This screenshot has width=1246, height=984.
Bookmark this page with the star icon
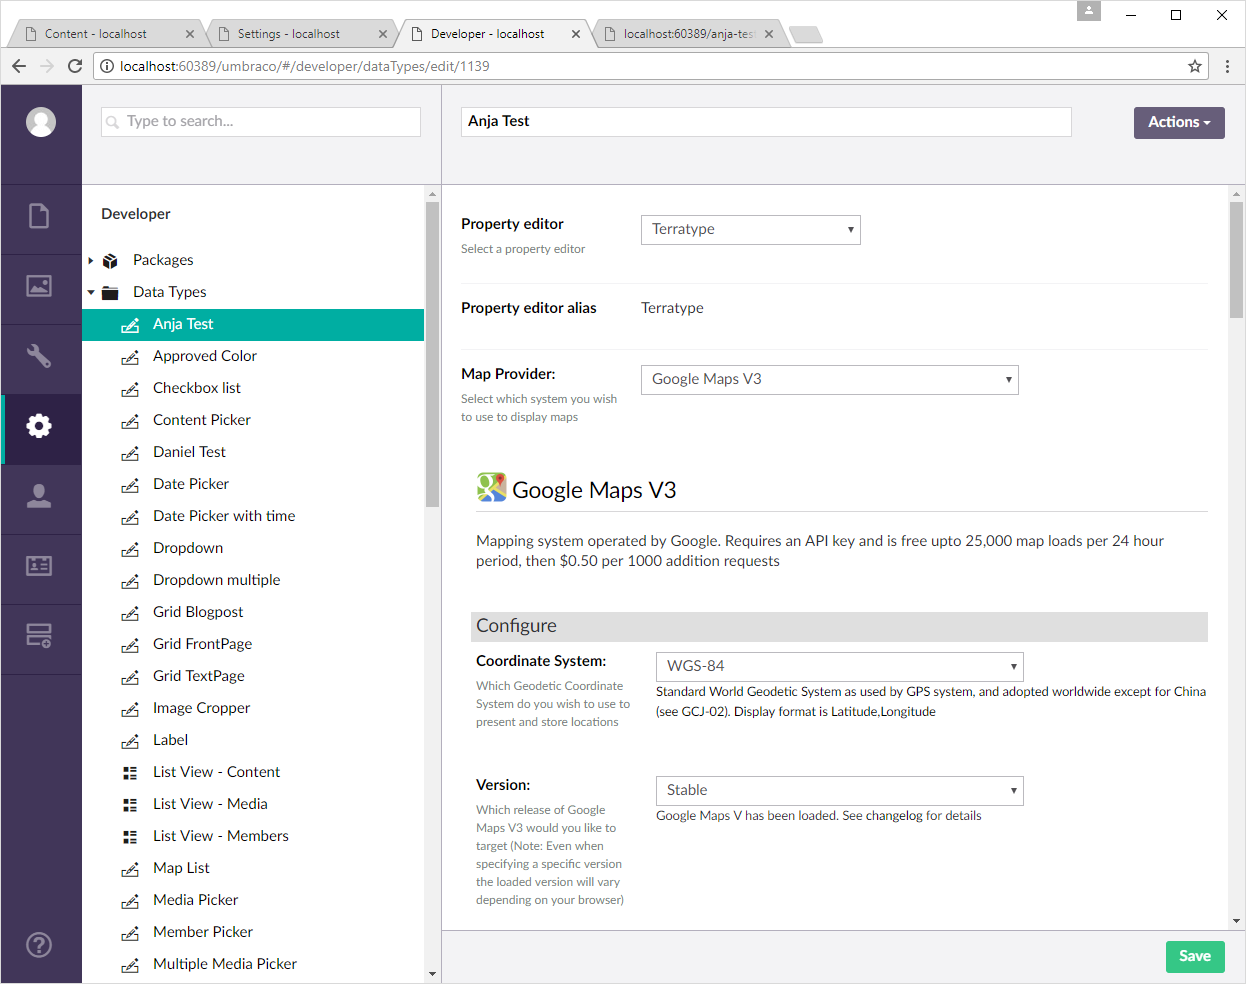[1195, 66]
